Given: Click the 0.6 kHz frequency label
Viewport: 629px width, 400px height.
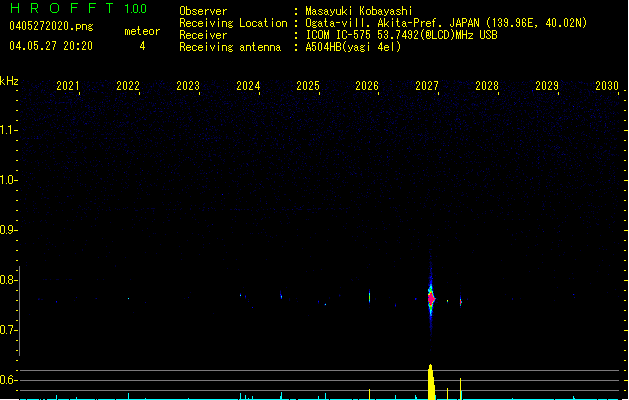Looking at the screenshot, I should click(x=9, y=380).
